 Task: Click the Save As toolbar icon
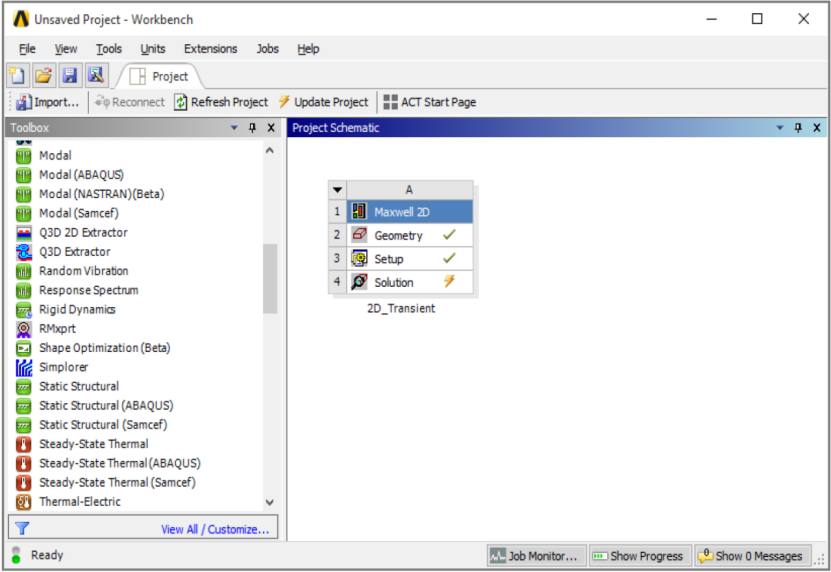tap(96, 75)
